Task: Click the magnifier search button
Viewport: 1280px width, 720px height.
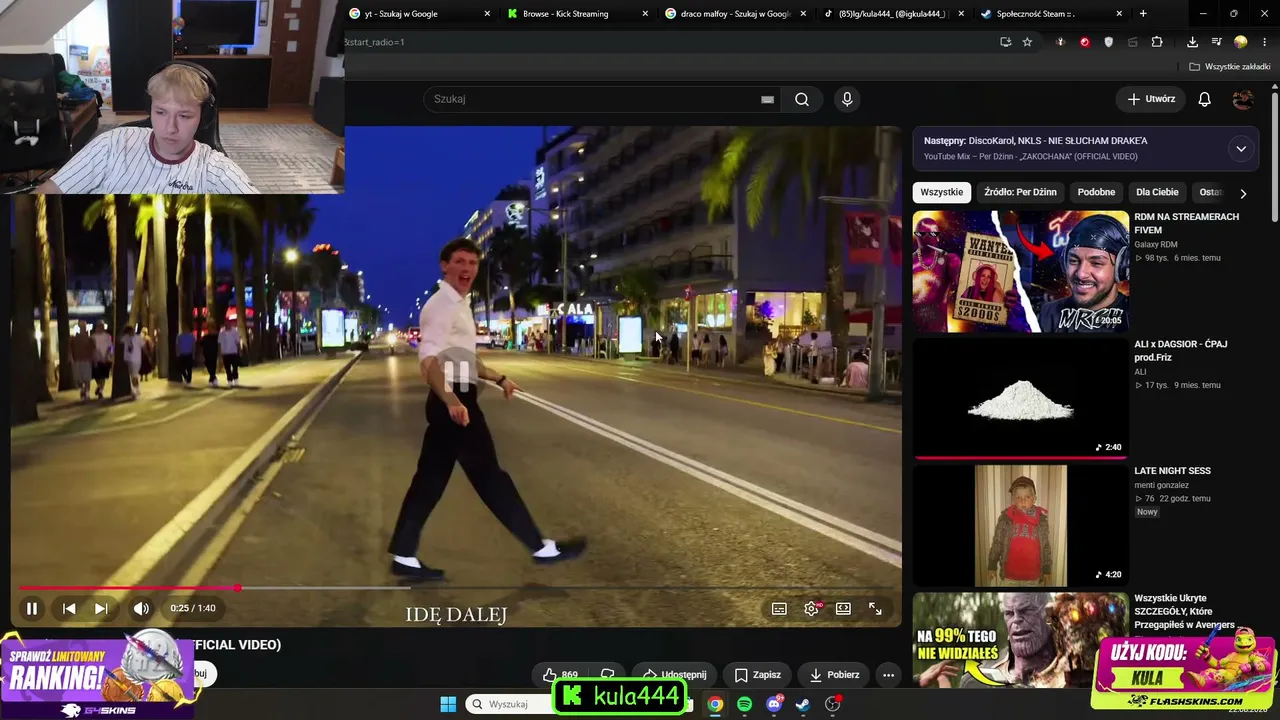Action: coord(802,99)
